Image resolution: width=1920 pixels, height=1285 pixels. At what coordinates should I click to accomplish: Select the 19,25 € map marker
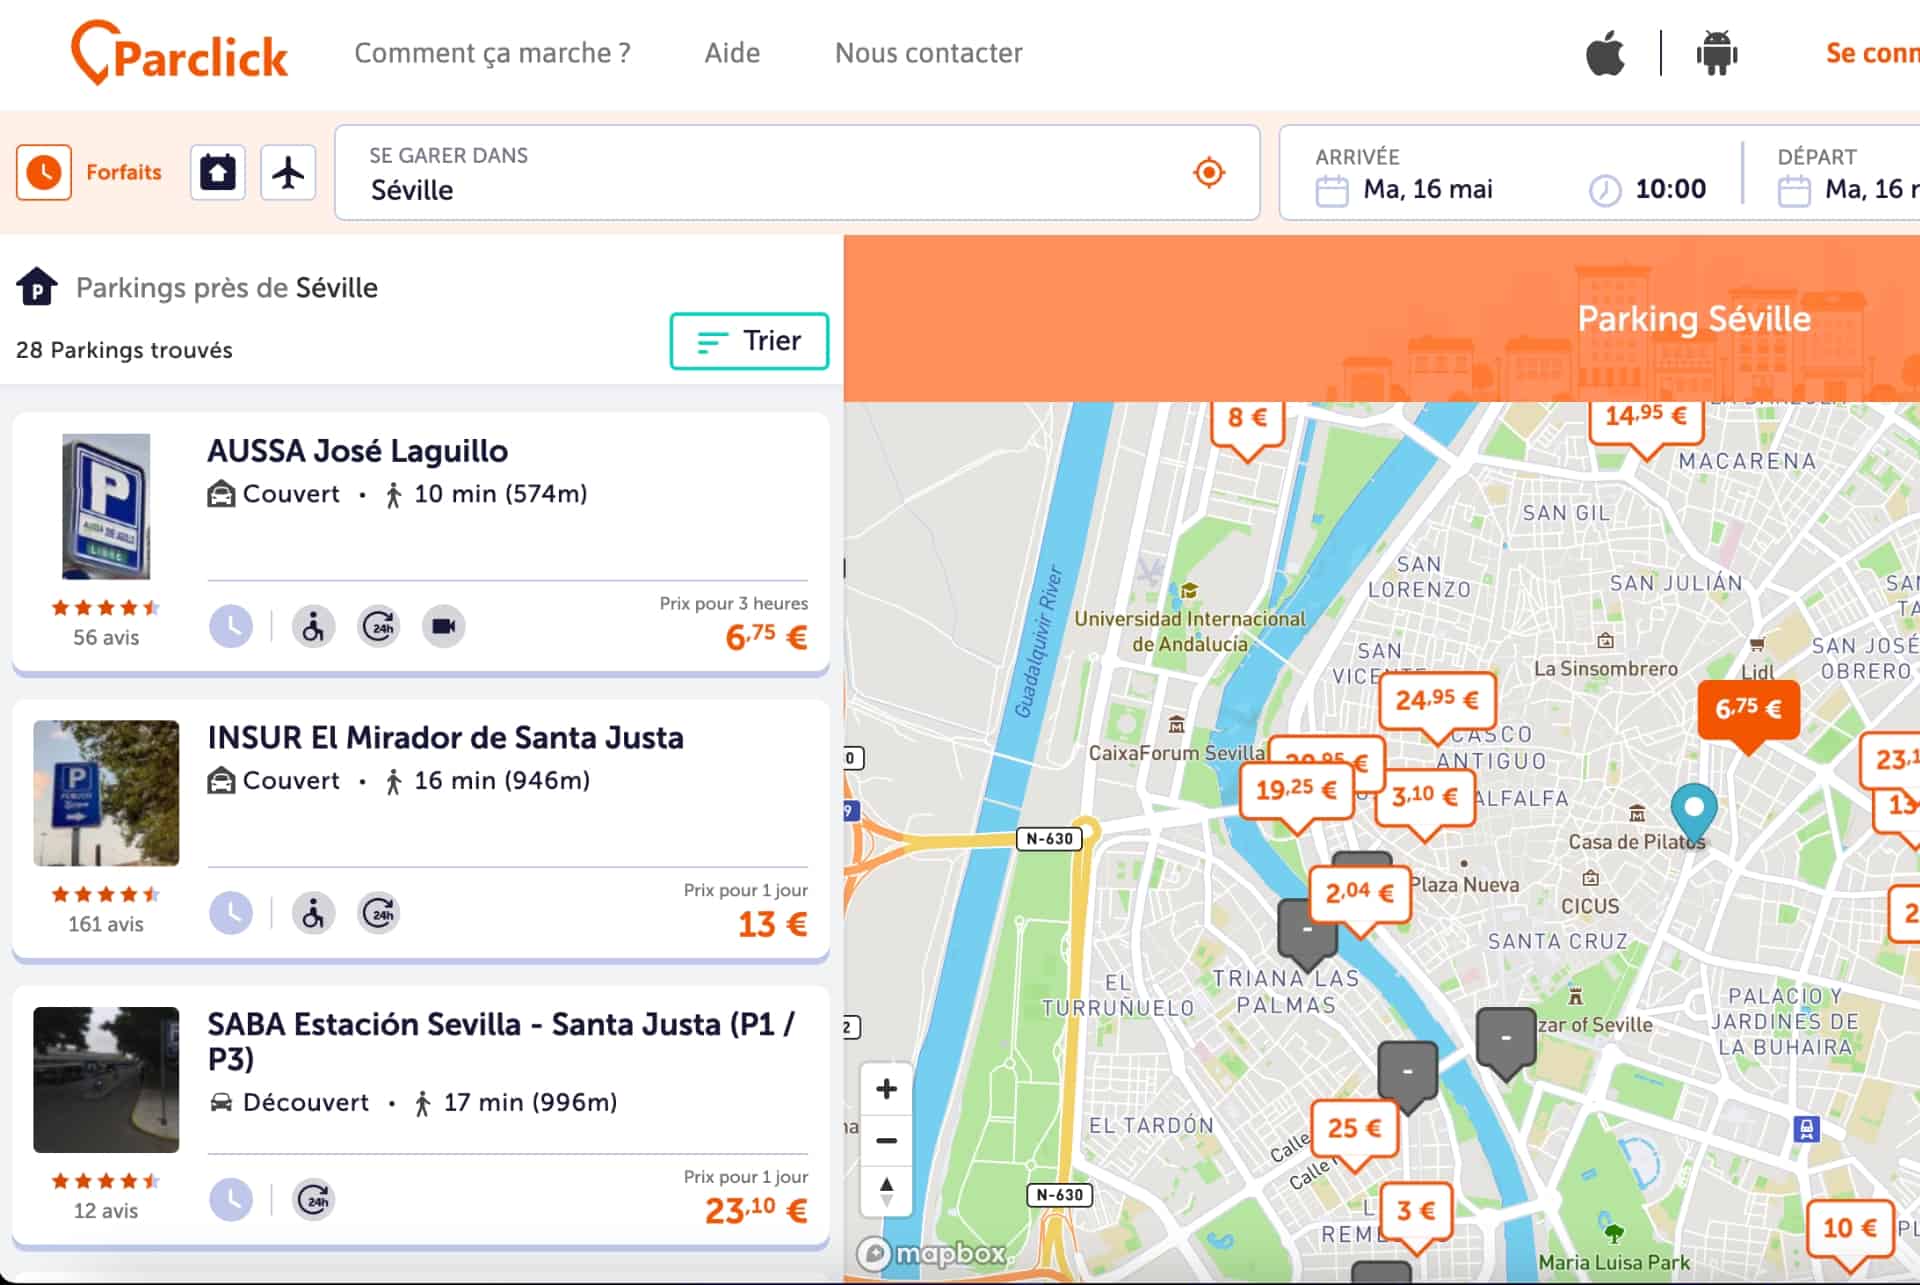tap(1296, 791)
